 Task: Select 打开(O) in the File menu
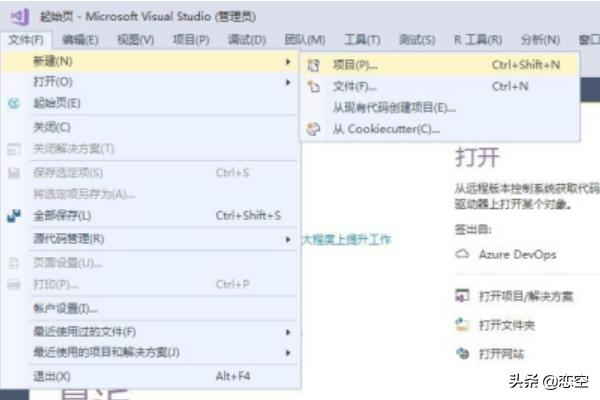tap(150, 82)
